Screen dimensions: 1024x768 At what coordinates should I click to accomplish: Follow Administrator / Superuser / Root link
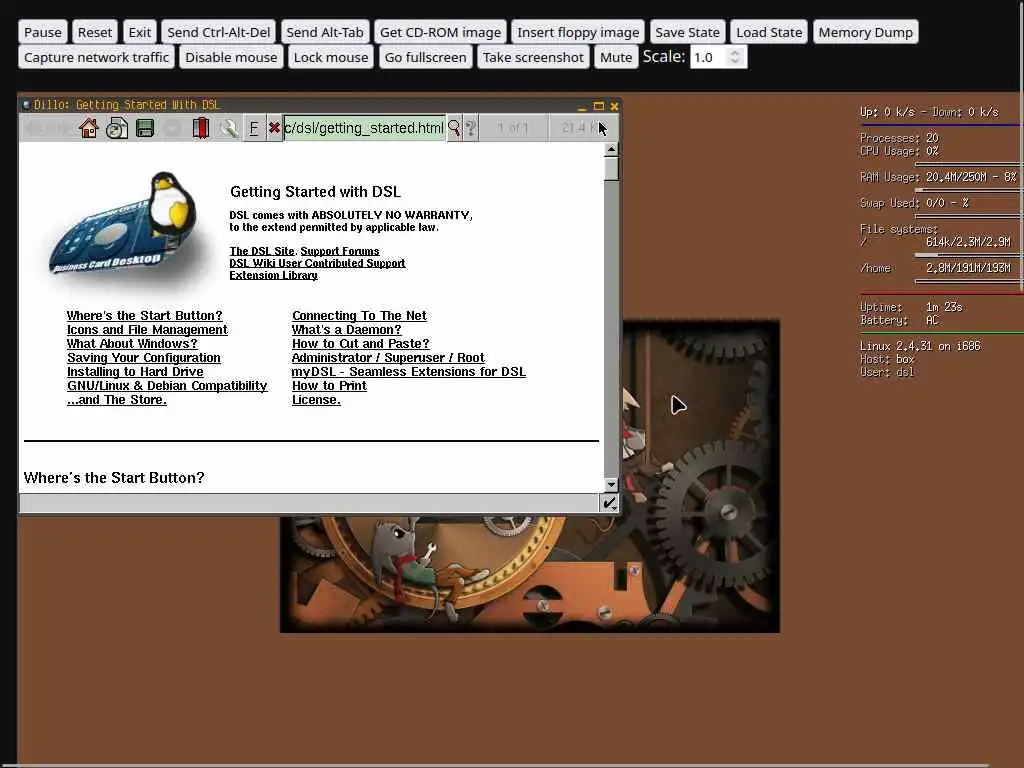388,358
